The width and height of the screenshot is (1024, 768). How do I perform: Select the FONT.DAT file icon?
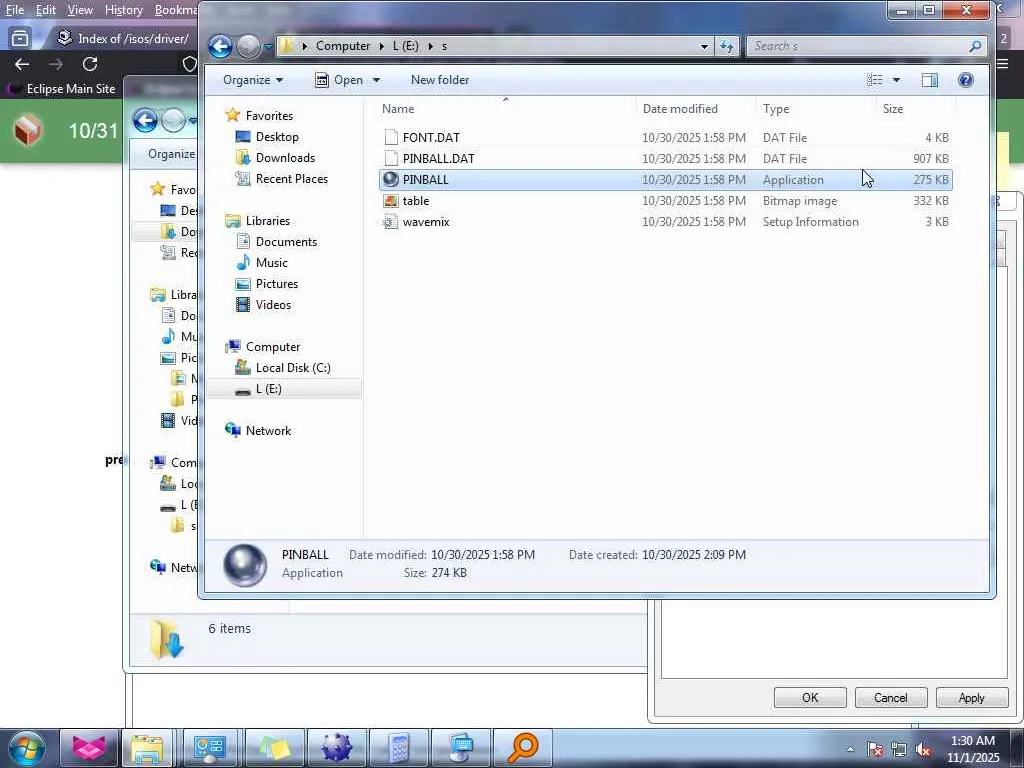pos(391,137)
